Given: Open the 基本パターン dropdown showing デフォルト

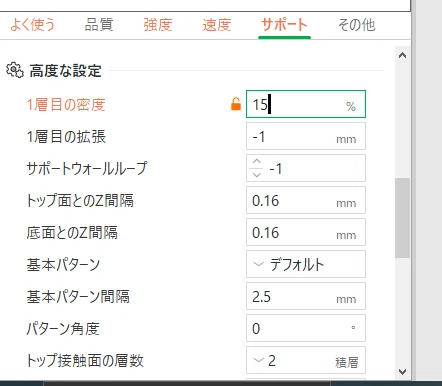Looking at the screenshot, I should [306, 264].
